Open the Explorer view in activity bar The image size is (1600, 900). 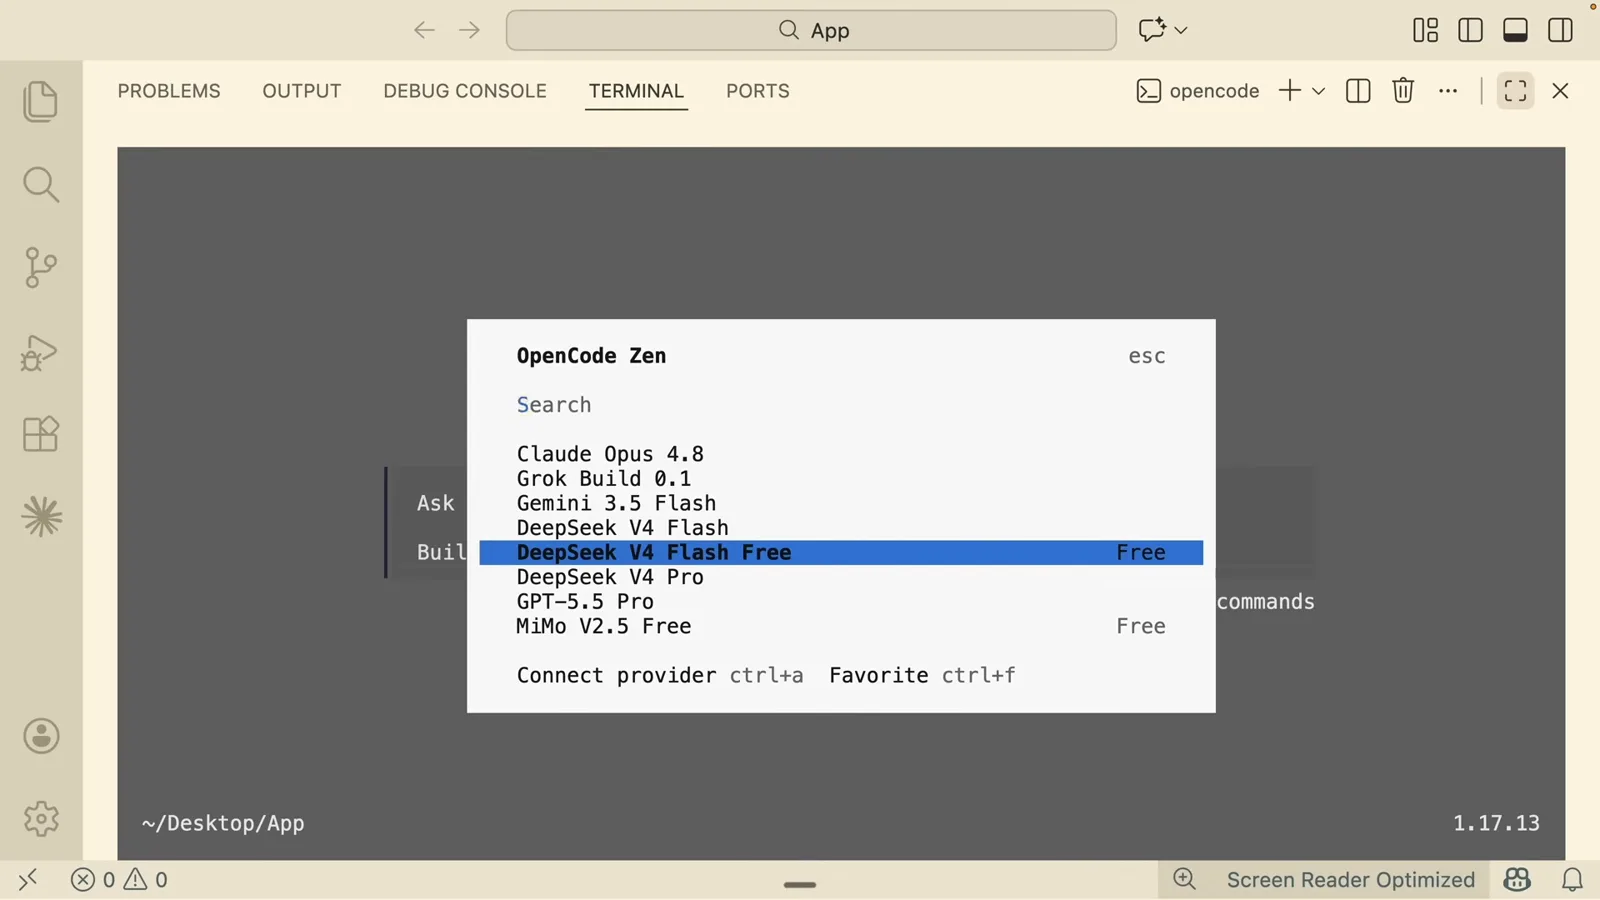(x=41, y=101)
